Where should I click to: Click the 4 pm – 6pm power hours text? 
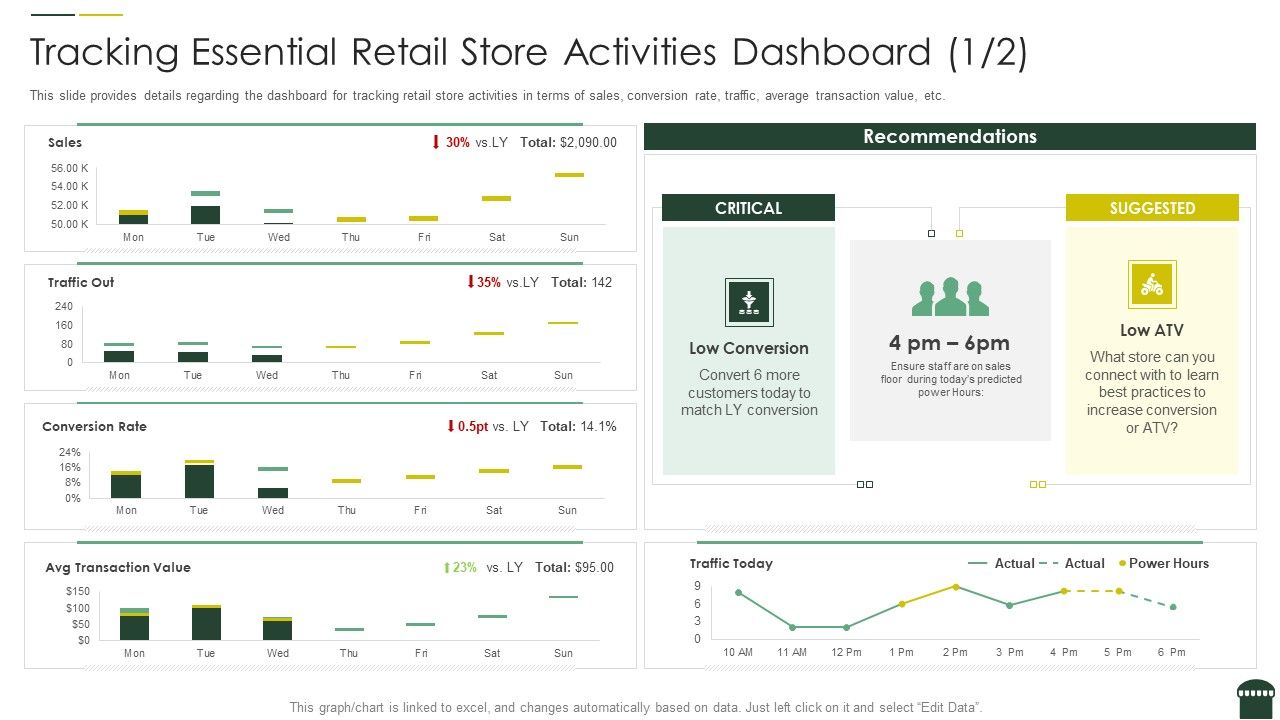click(949, 343)
